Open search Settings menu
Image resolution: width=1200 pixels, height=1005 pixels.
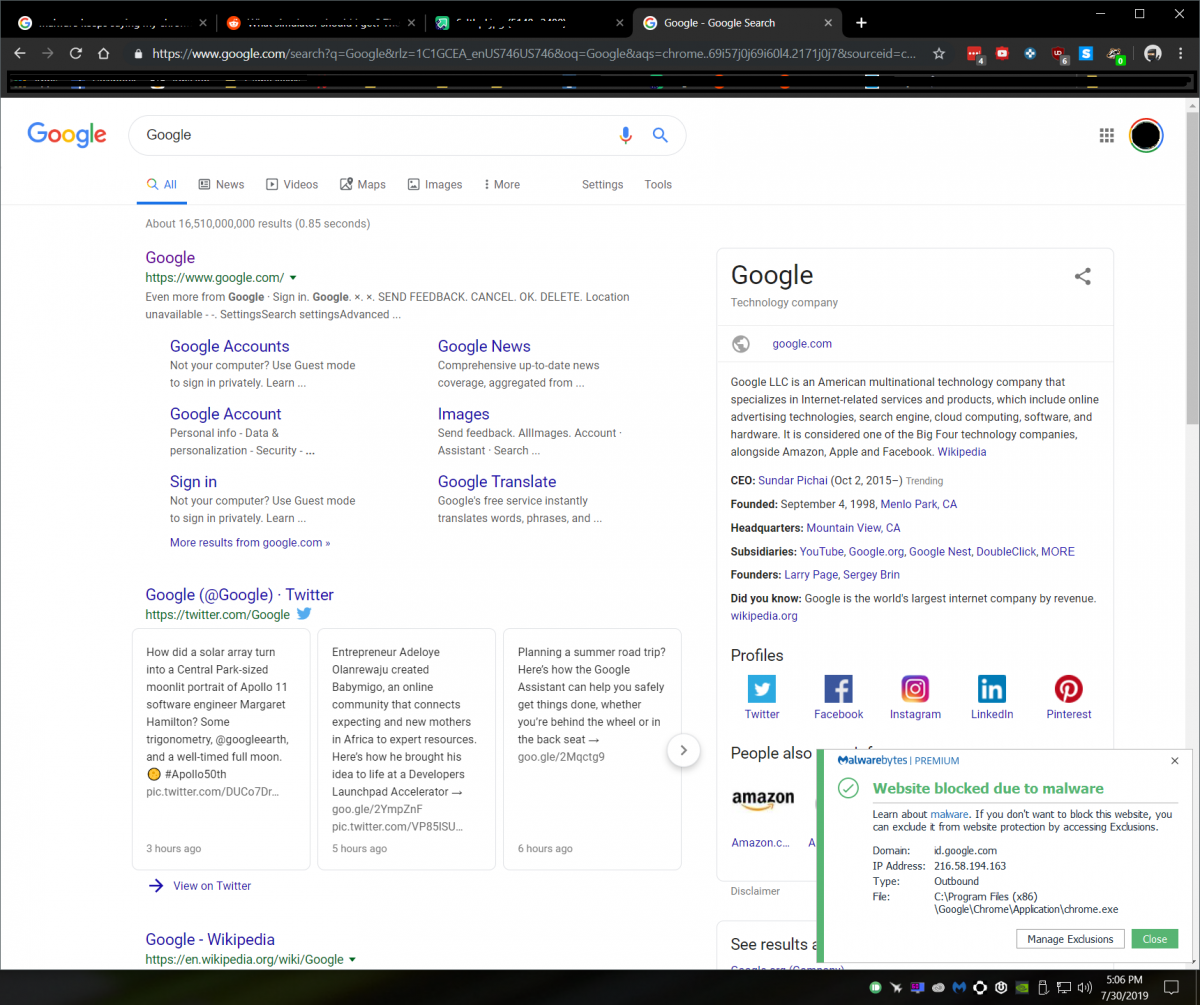tap(602, 184)
